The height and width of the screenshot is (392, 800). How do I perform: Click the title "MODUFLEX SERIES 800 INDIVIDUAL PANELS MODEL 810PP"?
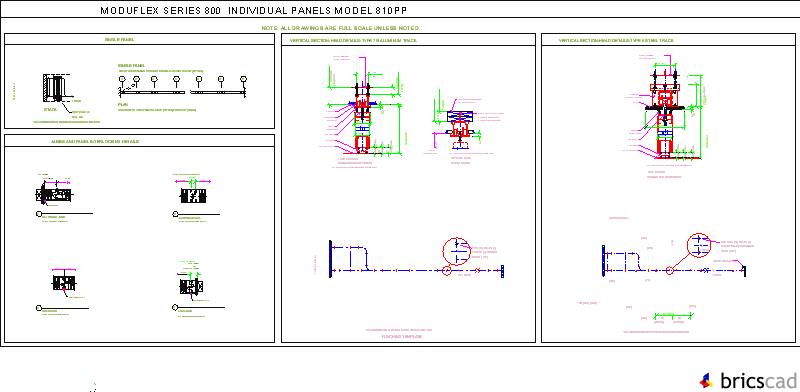click(254, 11)
